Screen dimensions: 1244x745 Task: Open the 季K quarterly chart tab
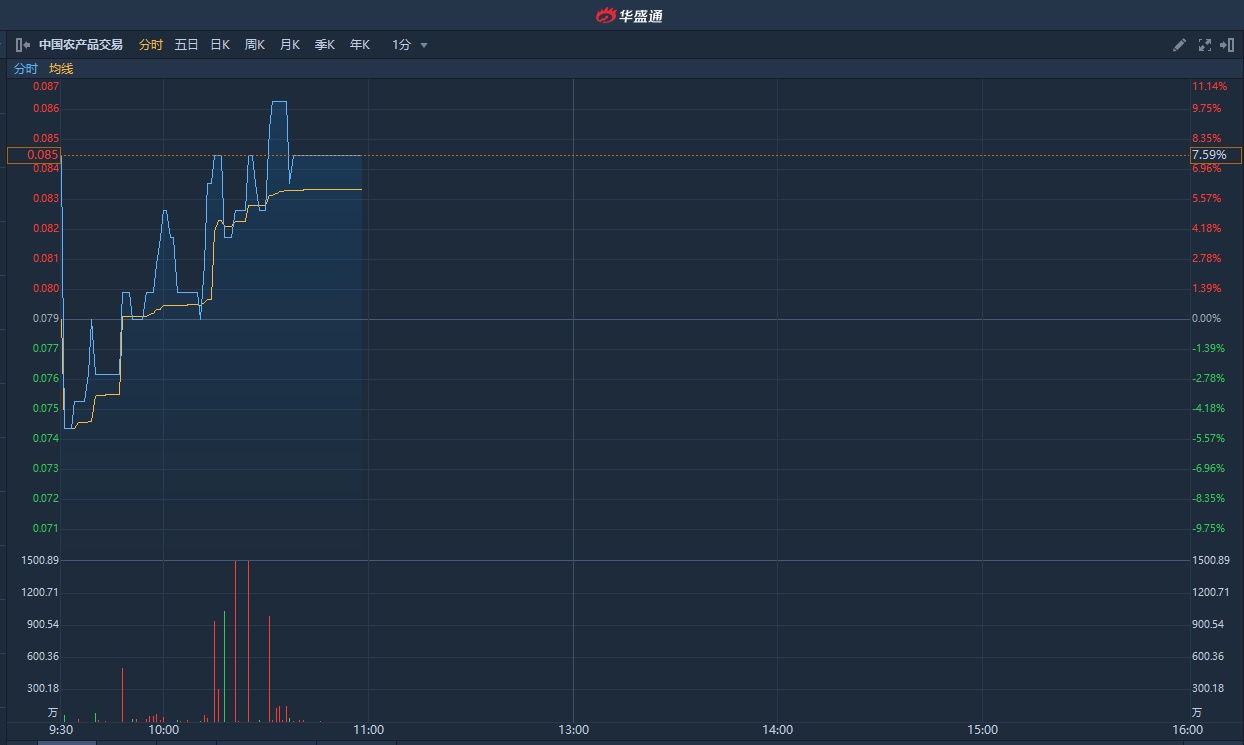click(325, 45)
